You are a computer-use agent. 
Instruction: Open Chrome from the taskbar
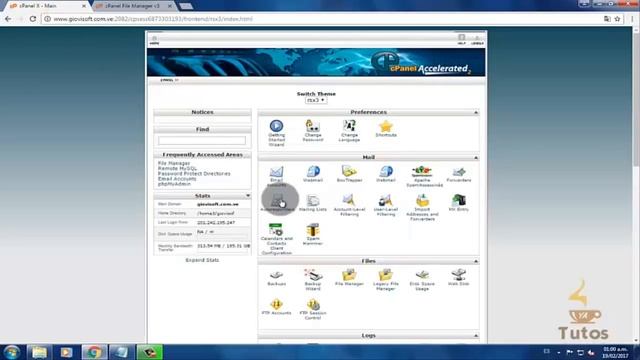point(94,352)
